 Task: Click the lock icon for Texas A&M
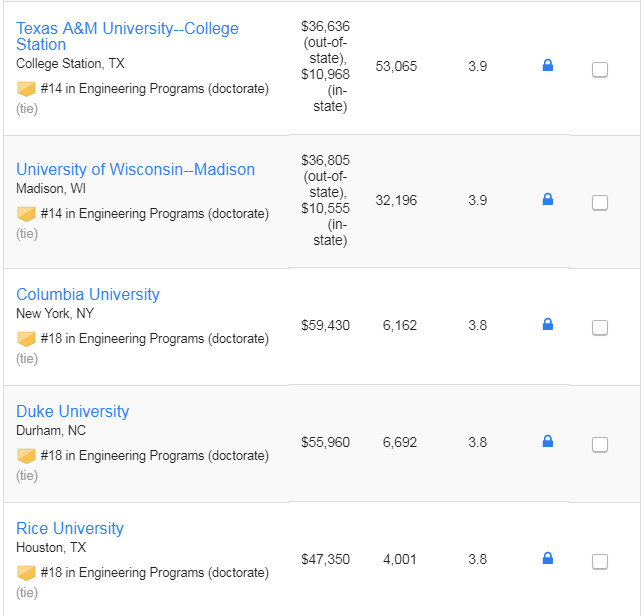(x=547, y=65)
